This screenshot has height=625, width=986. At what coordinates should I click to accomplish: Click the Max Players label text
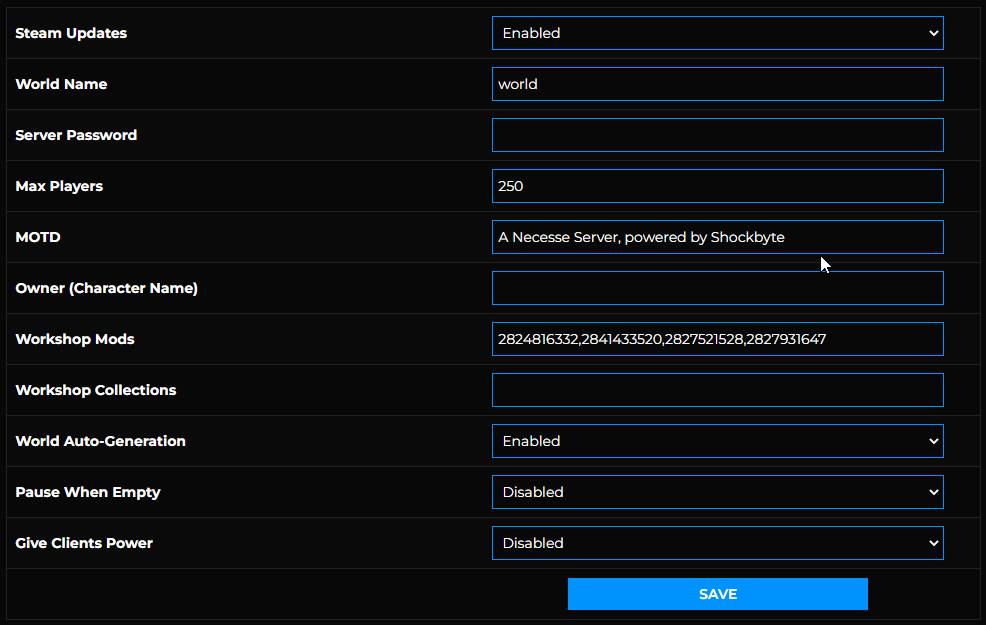tap(58, 186)
